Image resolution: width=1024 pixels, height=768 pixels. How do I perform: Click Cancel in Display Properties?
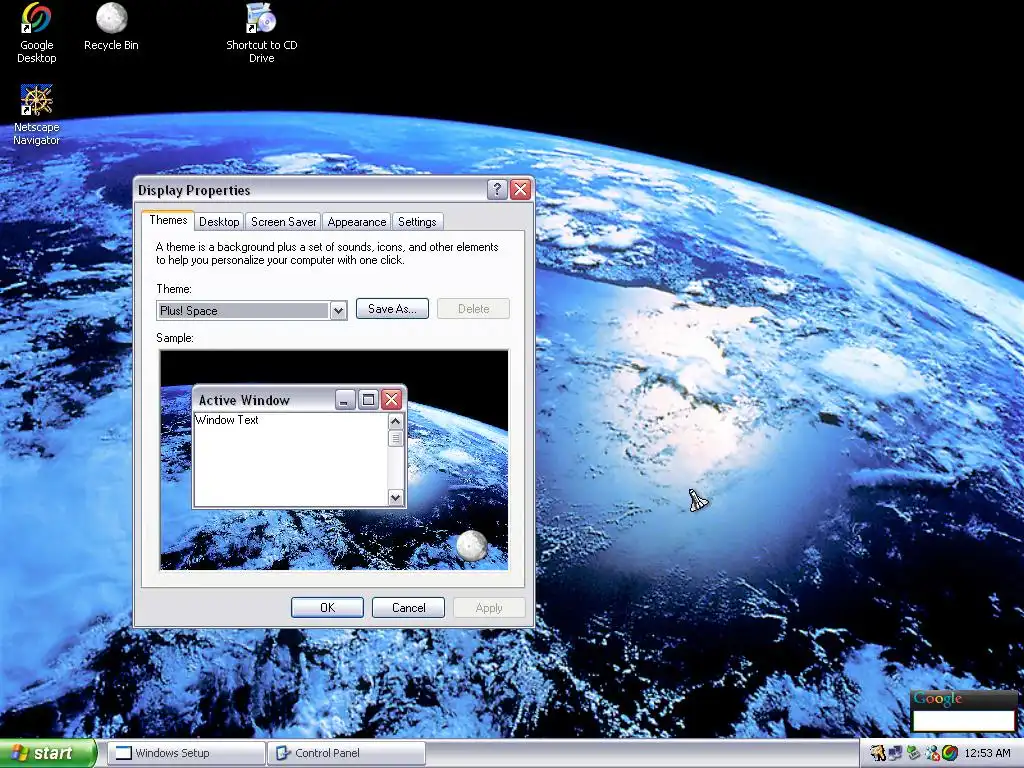click(x=408, y=607)
